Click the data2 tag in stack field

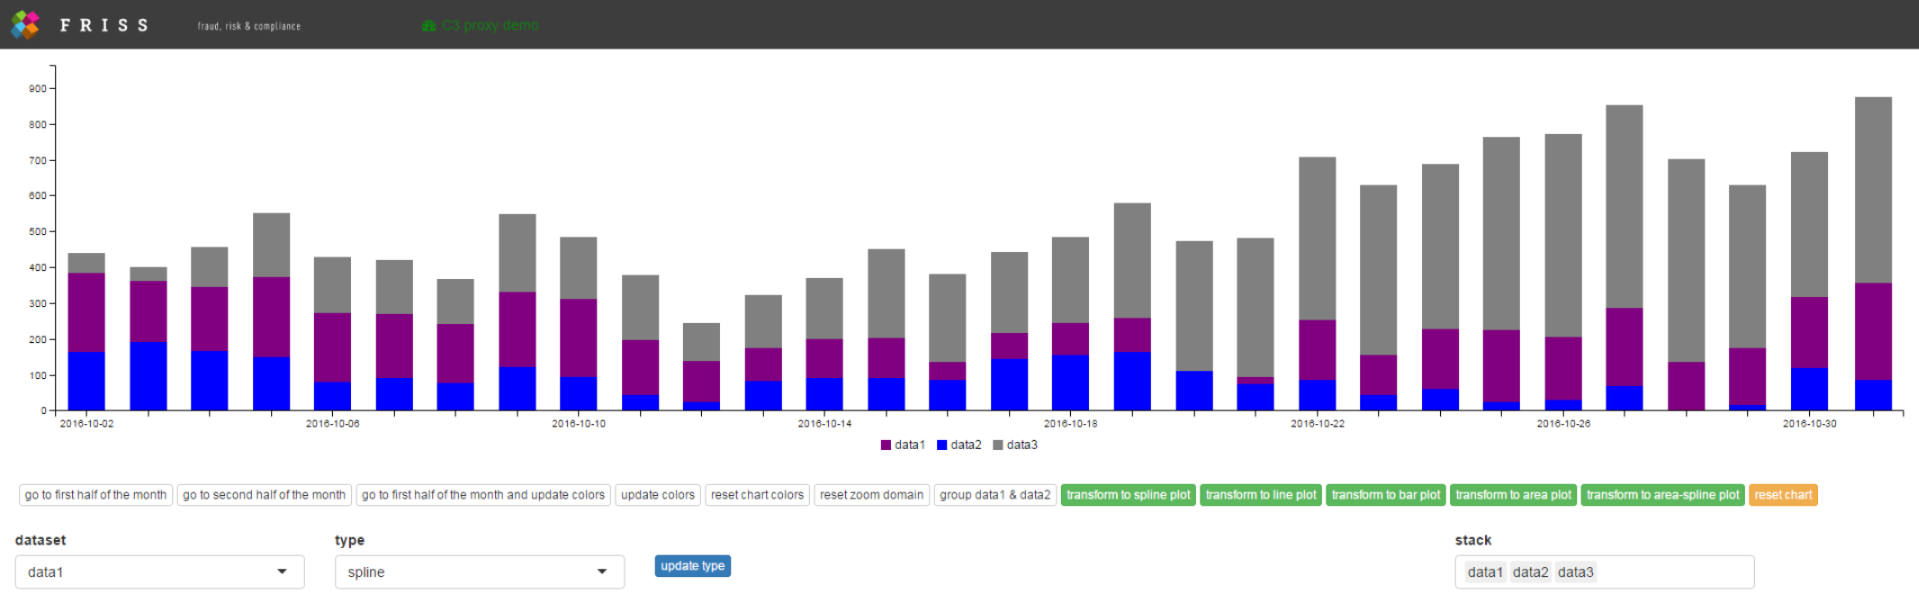coord(1530,572)
